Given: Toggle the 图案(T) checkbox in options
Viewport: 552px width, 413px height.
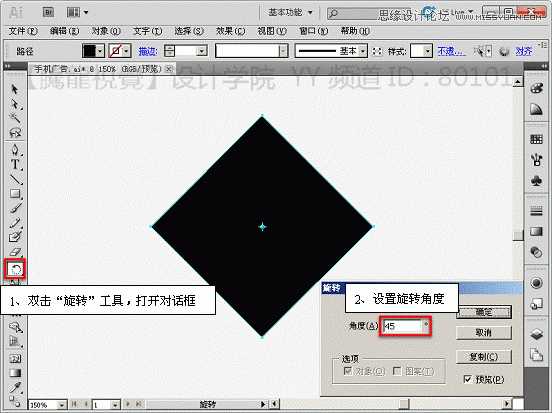Looking at the screenshot, I should click(x=397, y=371).
